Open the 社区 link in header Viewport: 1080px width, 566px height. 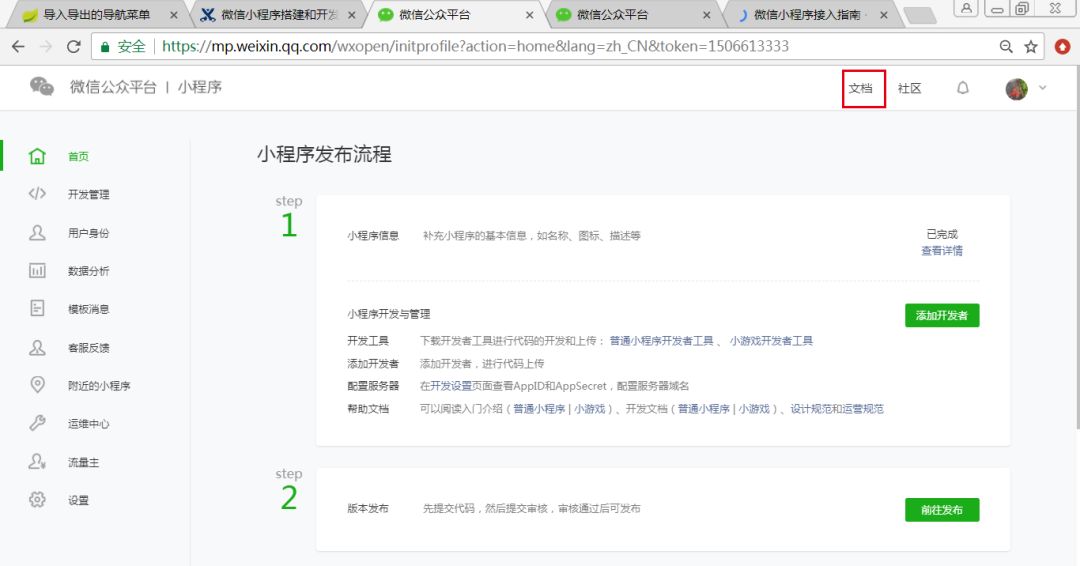(x=910, y=88)
